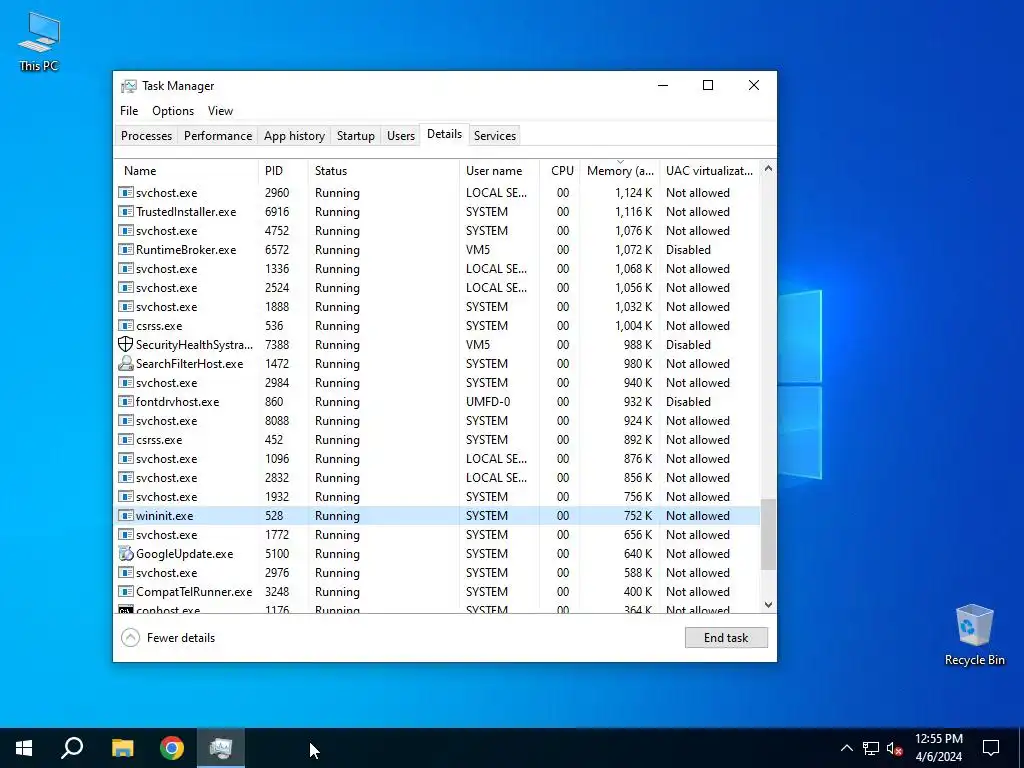Click the Task Manager title bar icon
This screenshot has width=1024, height=768.
[129, 86]
